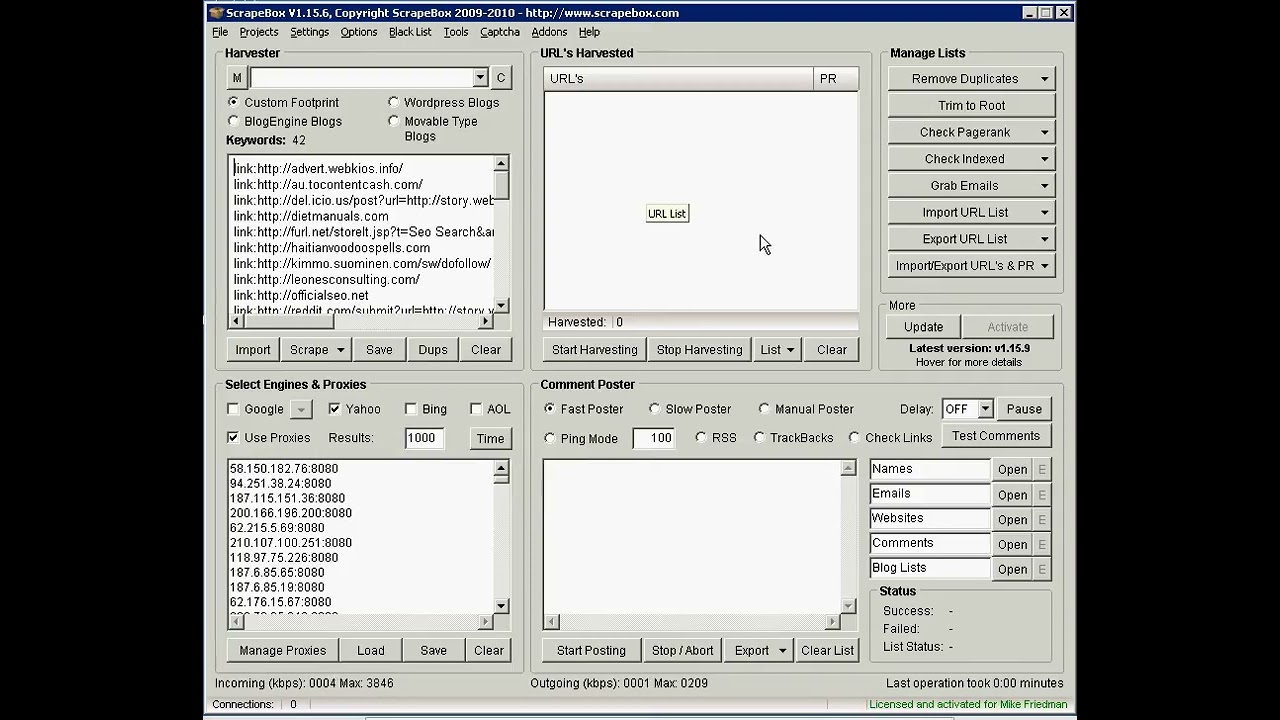Open the Addons menu
This screenshot has width=1280, height=720.
tap(549, 32)
